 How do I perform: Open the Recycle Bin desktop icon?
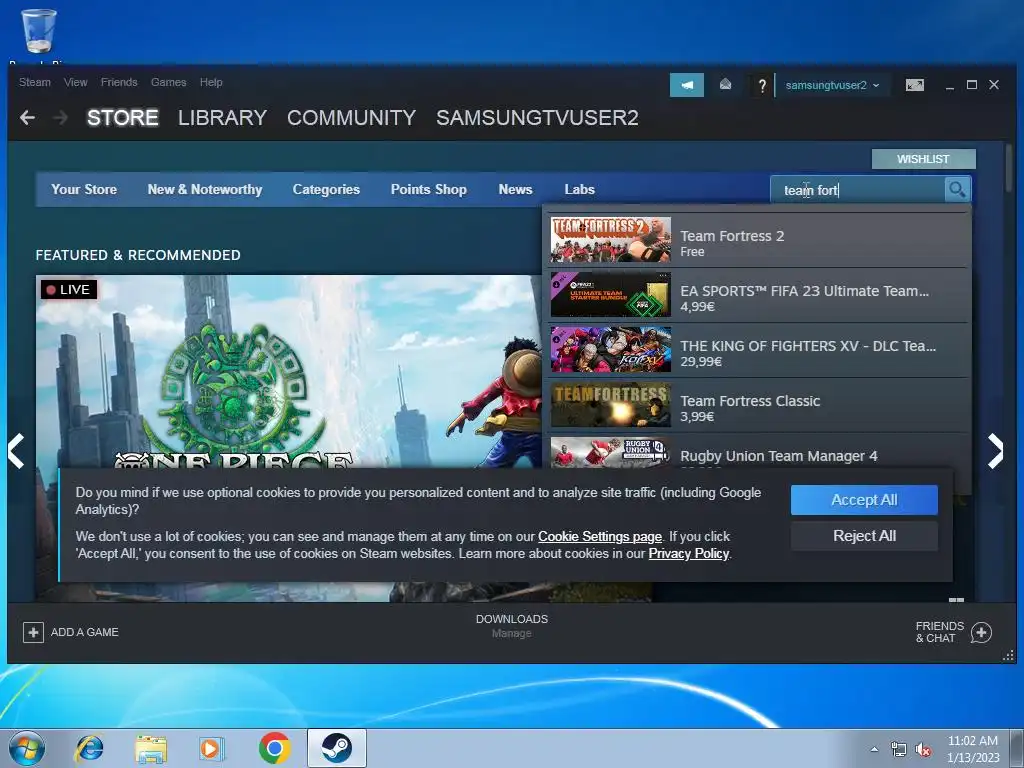tap(39, 31)
